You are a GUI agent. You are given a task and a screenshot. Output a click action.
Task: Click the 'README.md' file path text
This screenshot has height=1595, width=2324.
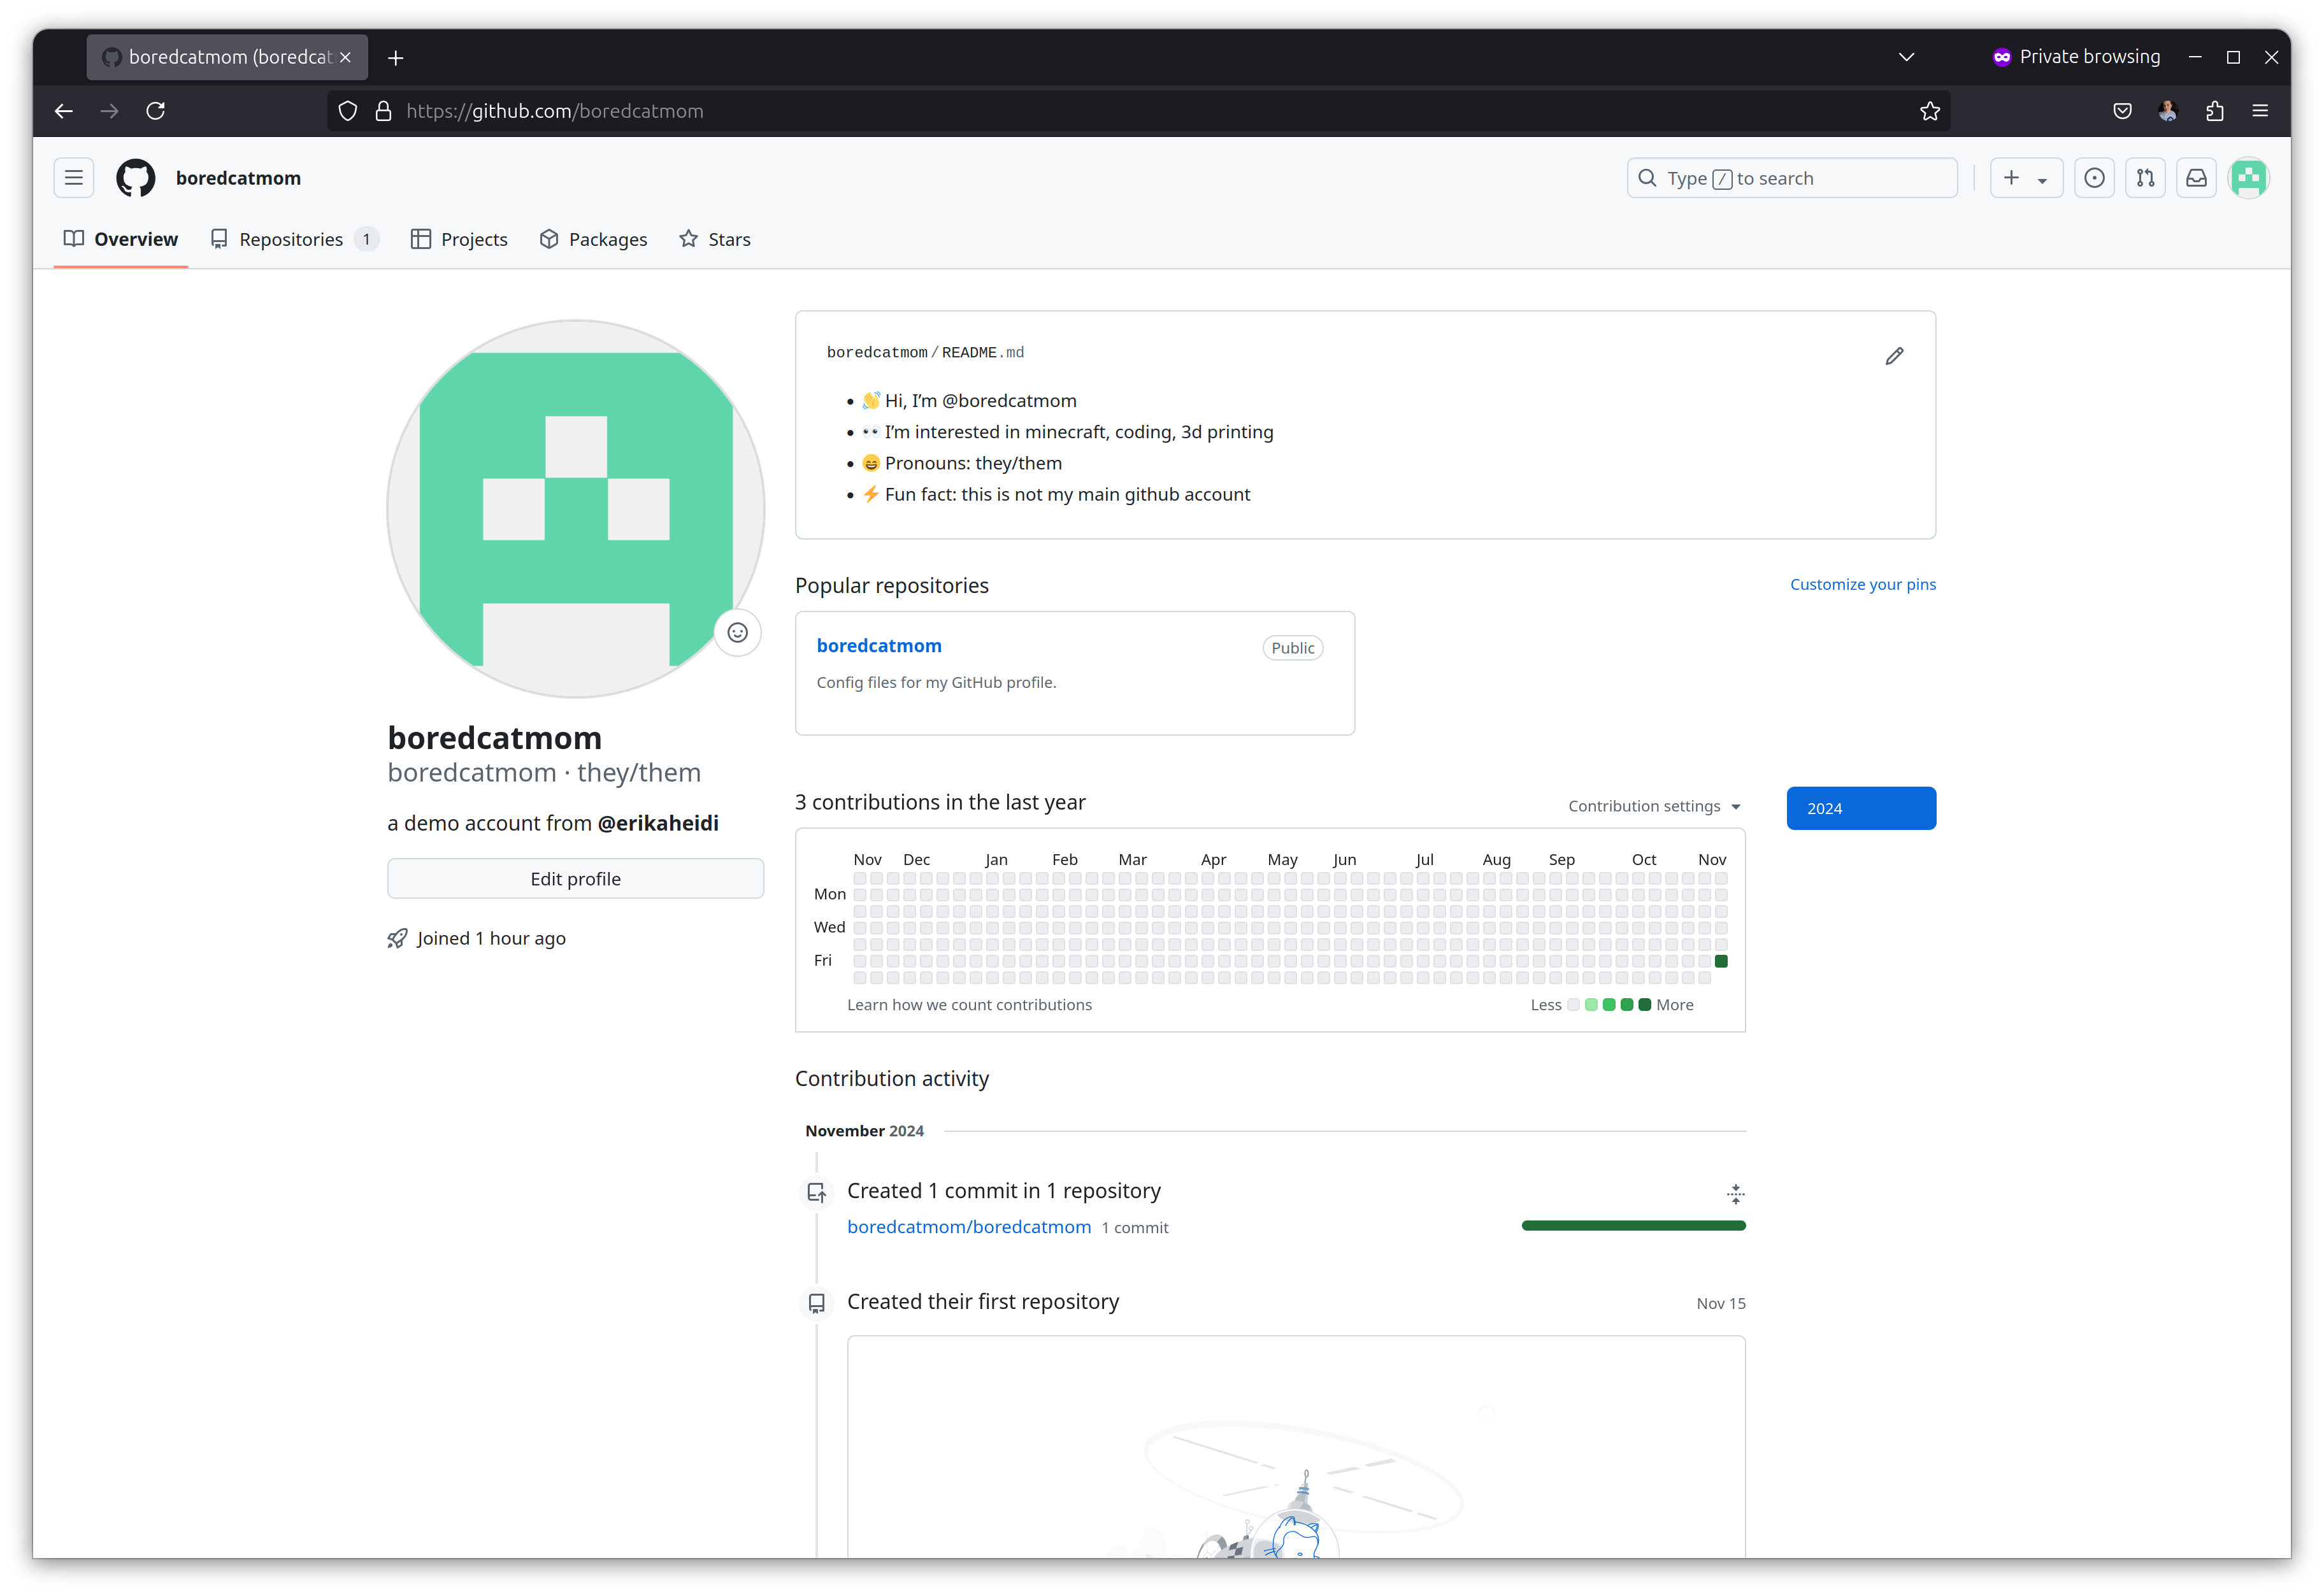982,352
